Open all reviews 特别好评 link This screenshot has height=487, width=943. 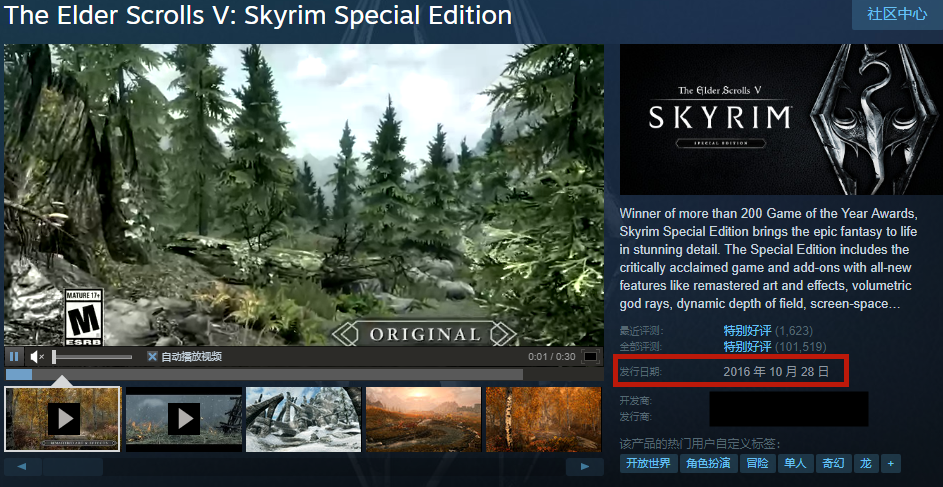[x=747, y=347]
